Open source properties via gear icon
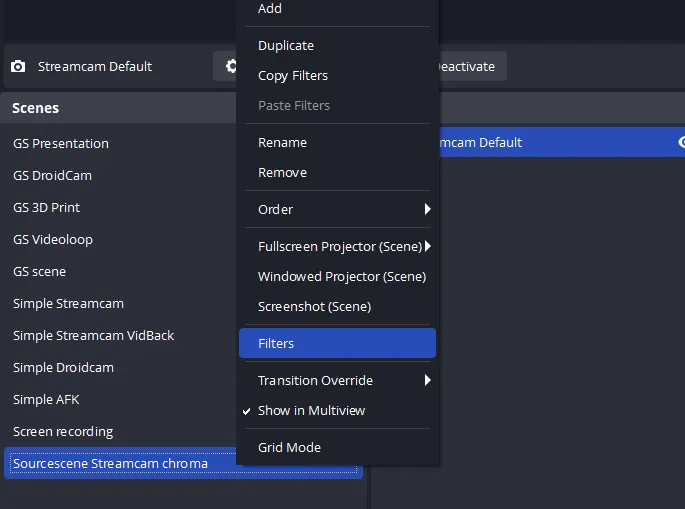685x509 pixels. coord(228,67)
